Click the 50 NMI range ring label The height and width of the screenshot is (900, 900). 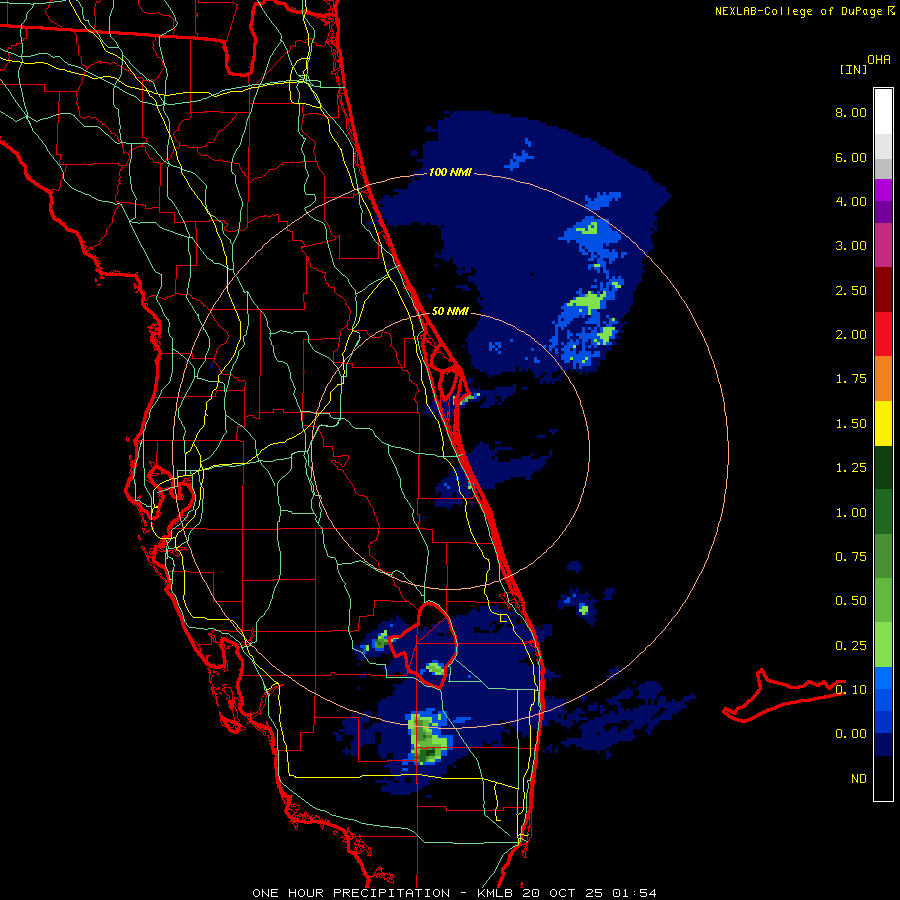(450, 311)
